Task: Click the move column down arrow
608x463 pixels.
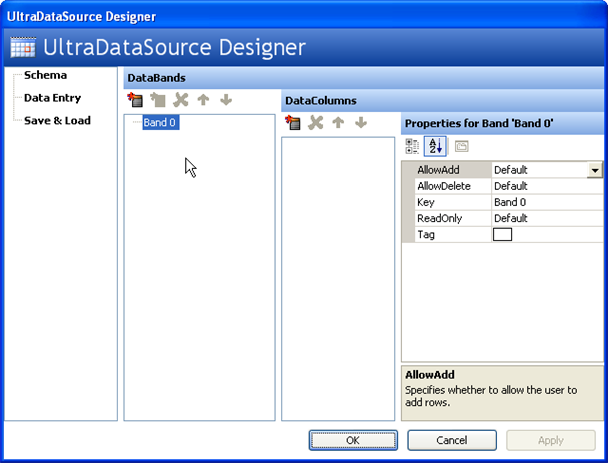Action: coord(361,123)
